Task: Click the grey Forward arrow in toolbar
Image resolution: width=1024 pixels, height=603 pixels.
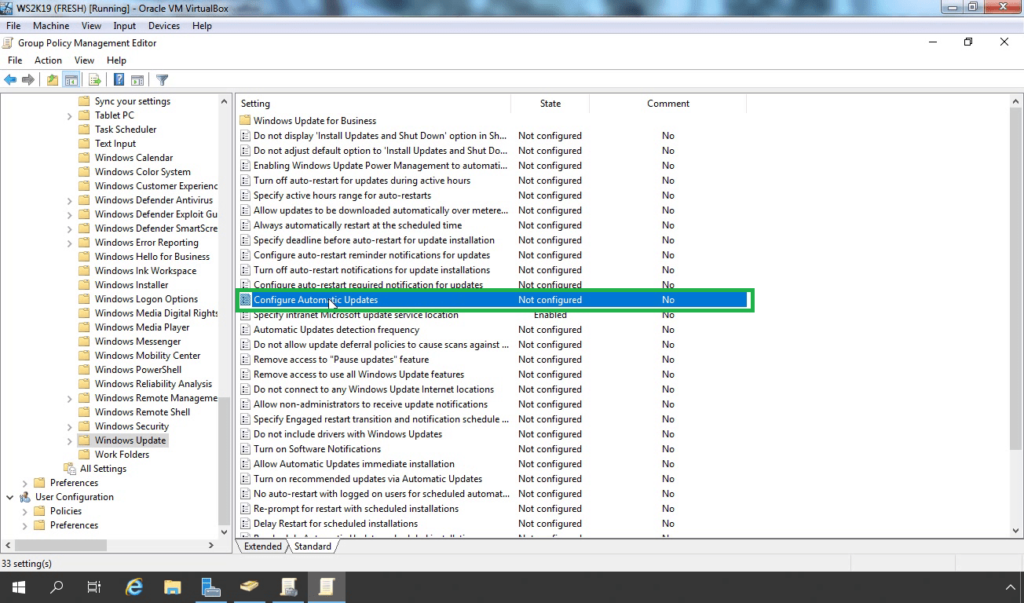Action: pos(28,80)
